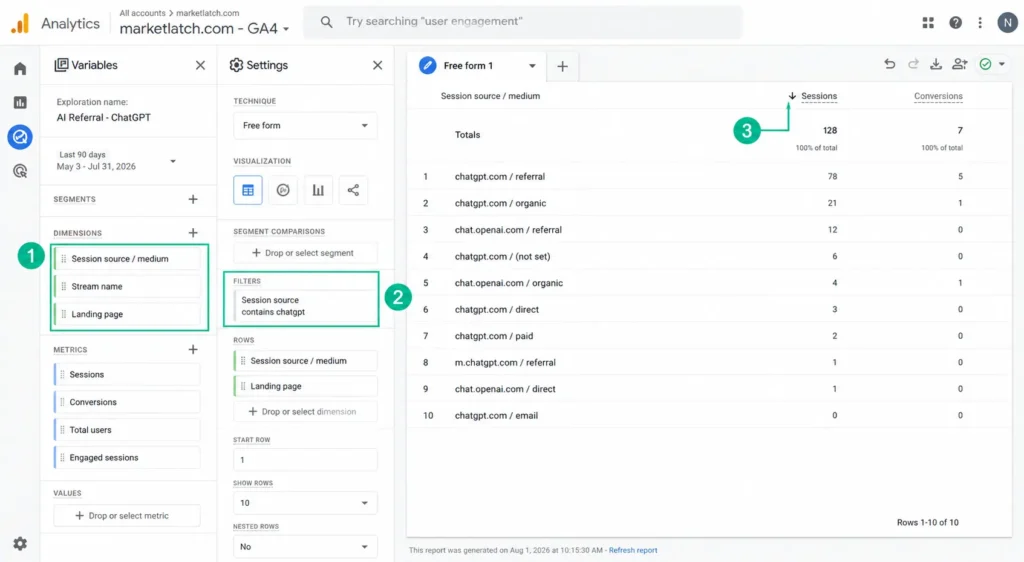Select the Sessions metric chip

(127, 375)
